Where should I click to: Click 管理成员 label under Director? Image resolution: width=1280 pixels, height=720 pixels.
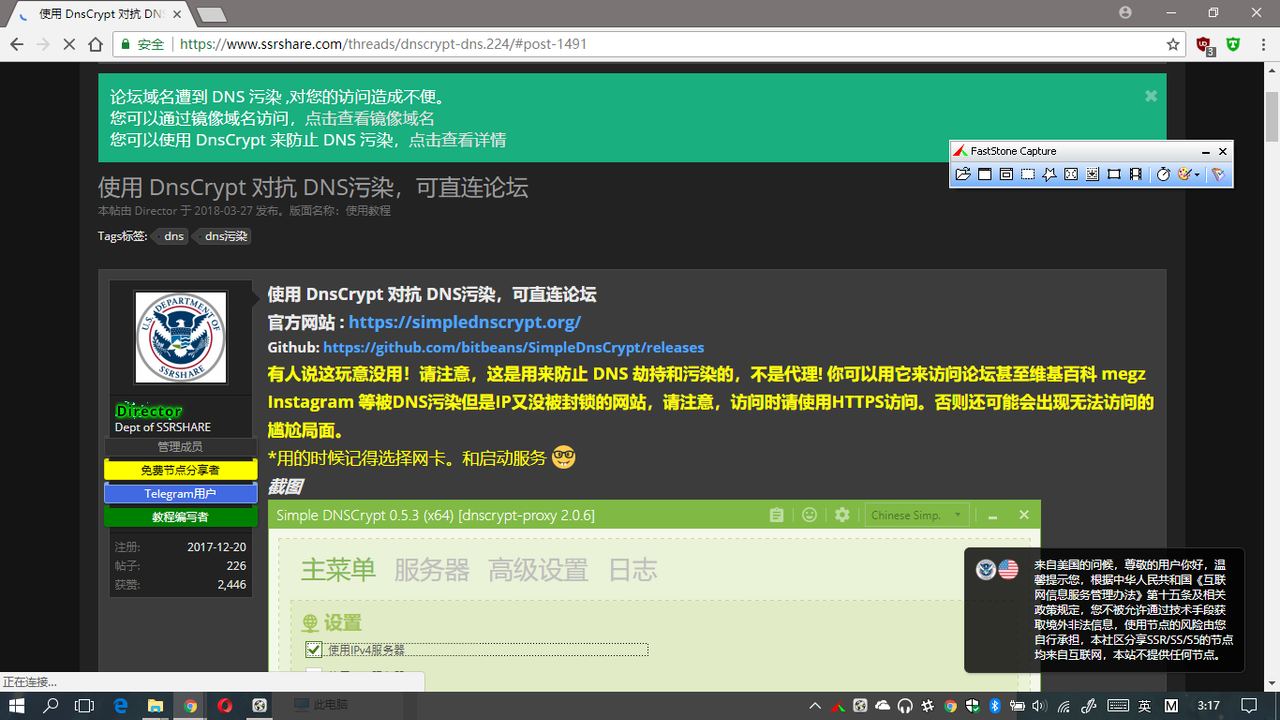coord(180,447)
